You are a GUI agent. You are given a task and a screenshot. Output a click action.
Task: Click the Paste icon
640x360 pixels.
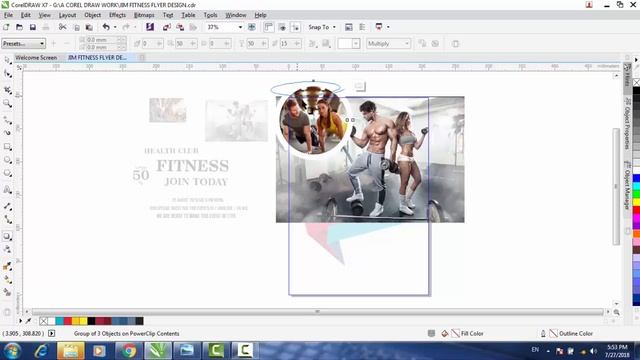tap(89, 27)
